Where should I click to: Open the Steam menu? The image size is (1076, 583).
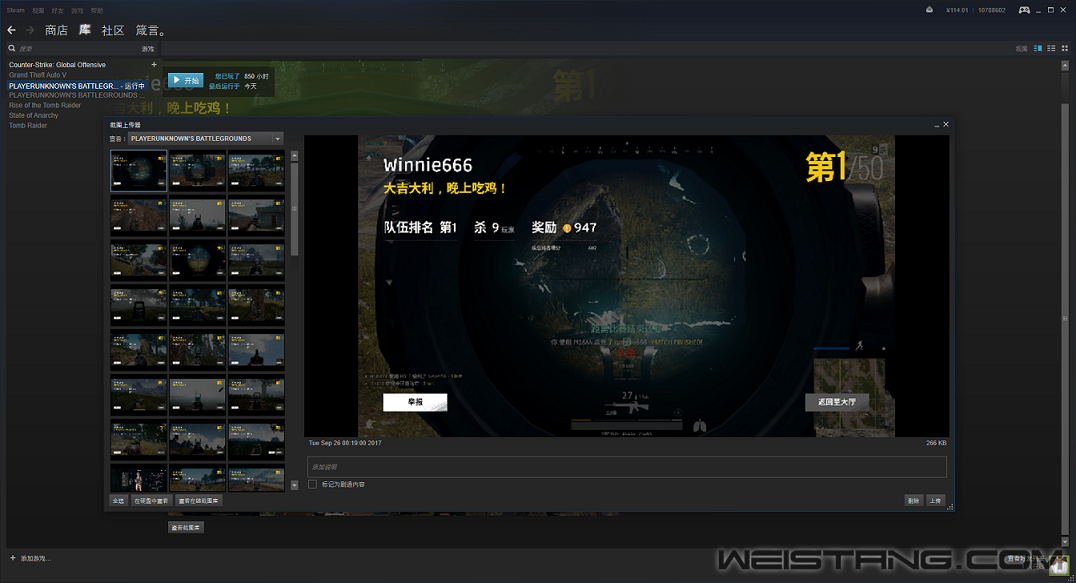(15, 10)
